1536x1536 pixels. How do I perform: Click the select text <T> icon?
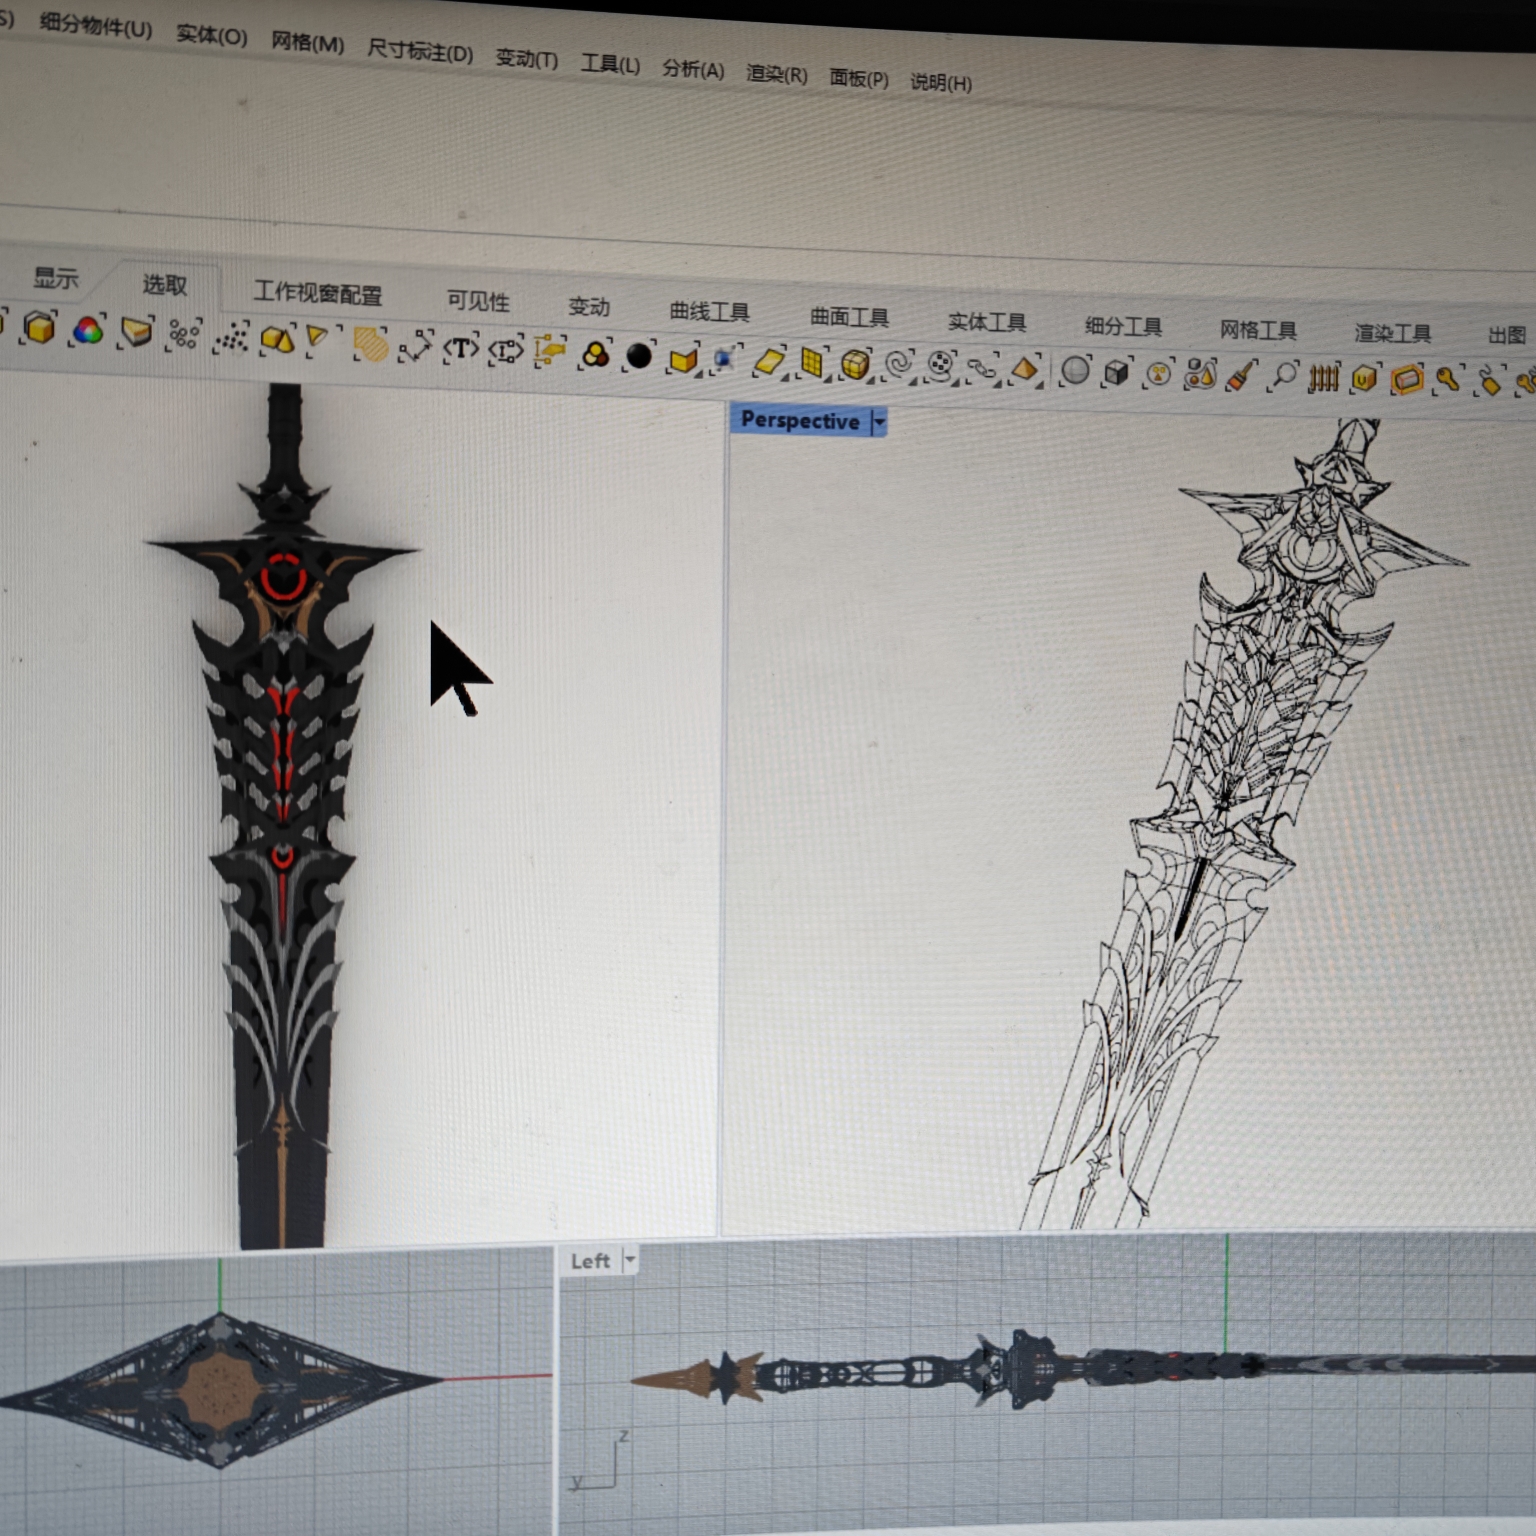click(460, 349)
